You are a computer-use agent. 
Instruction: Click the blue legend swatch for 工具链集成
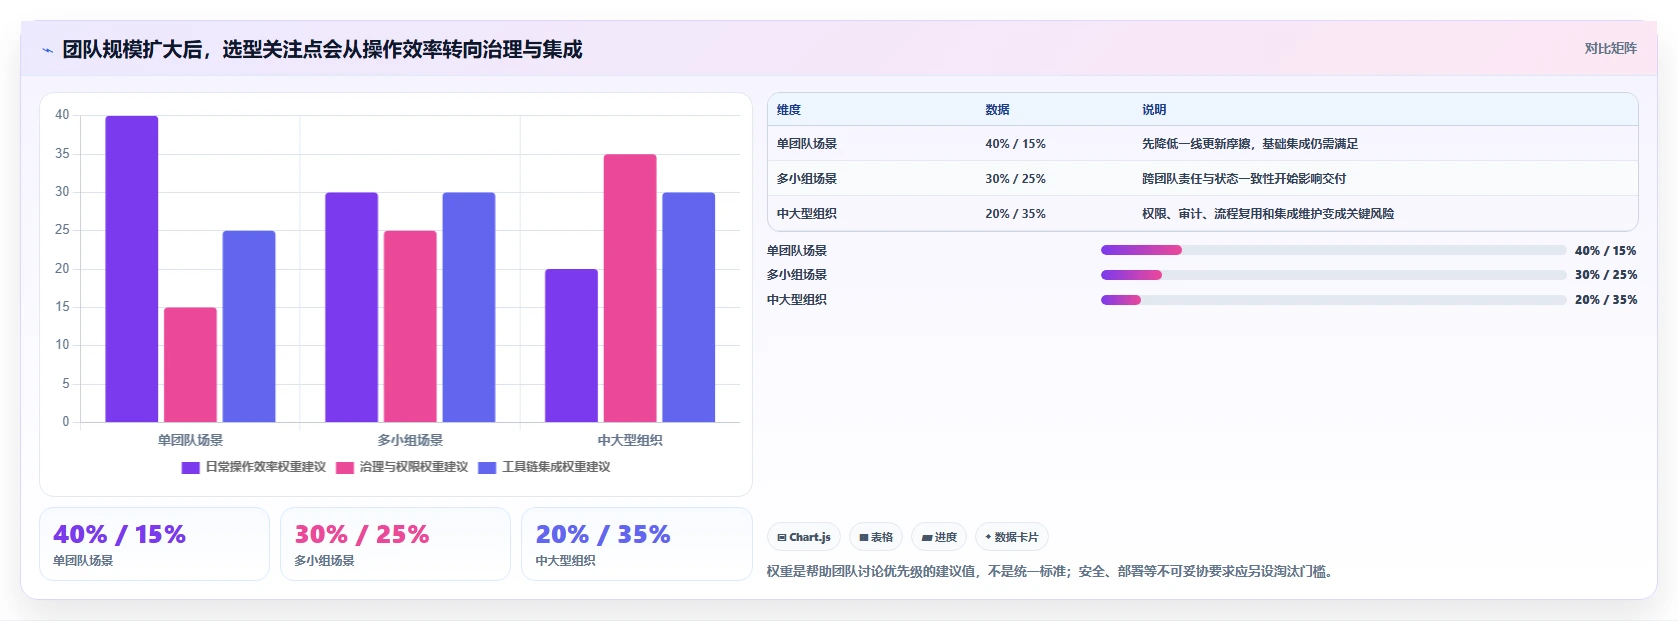click(487, 467)
